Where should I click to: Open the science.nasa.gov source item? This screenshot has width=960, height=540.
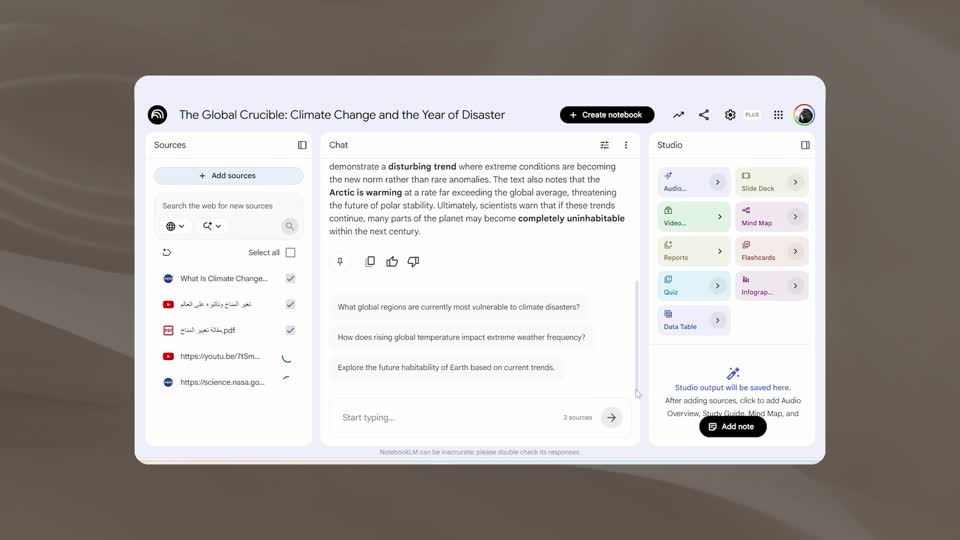click(x=222, y=382)
